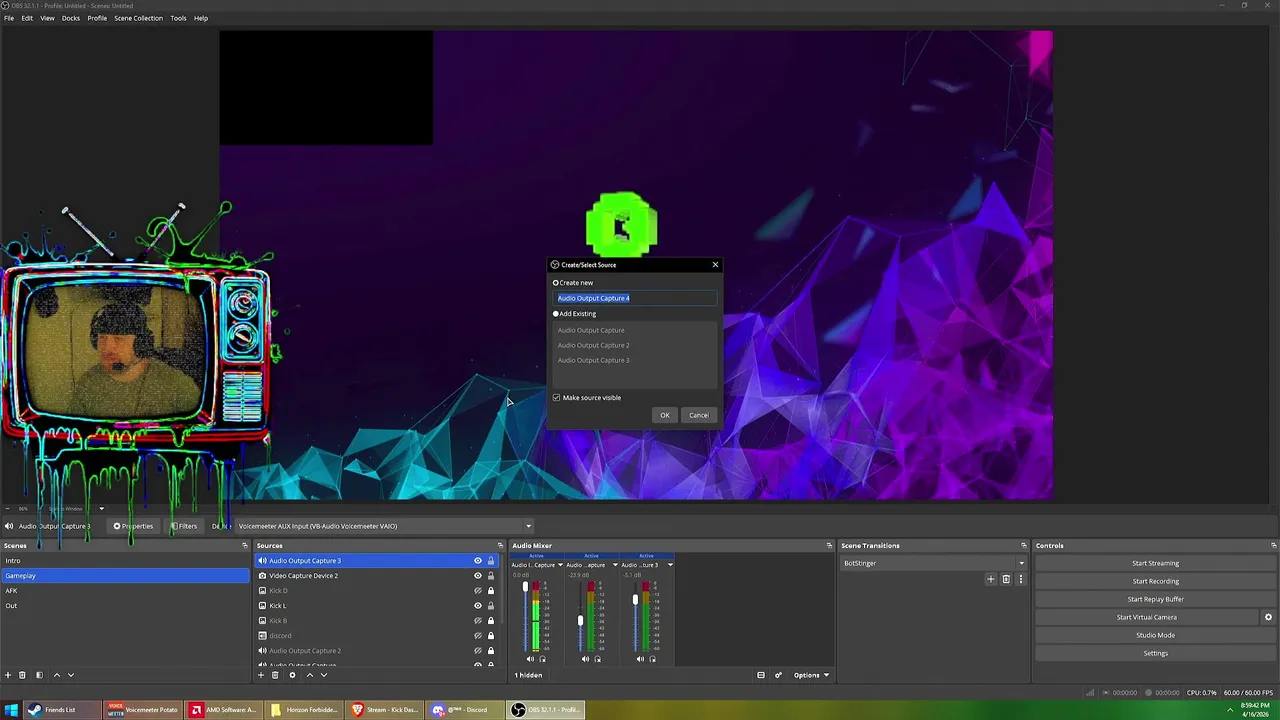
Task: Open the Tools menu
Action: coord(178,18)
